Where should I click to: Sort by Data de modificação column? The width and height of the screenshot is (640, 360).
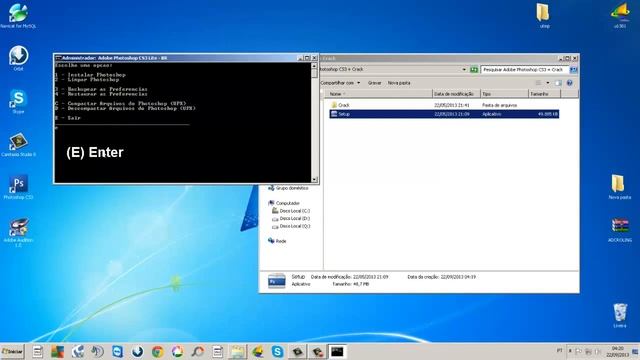coord(456,94)
